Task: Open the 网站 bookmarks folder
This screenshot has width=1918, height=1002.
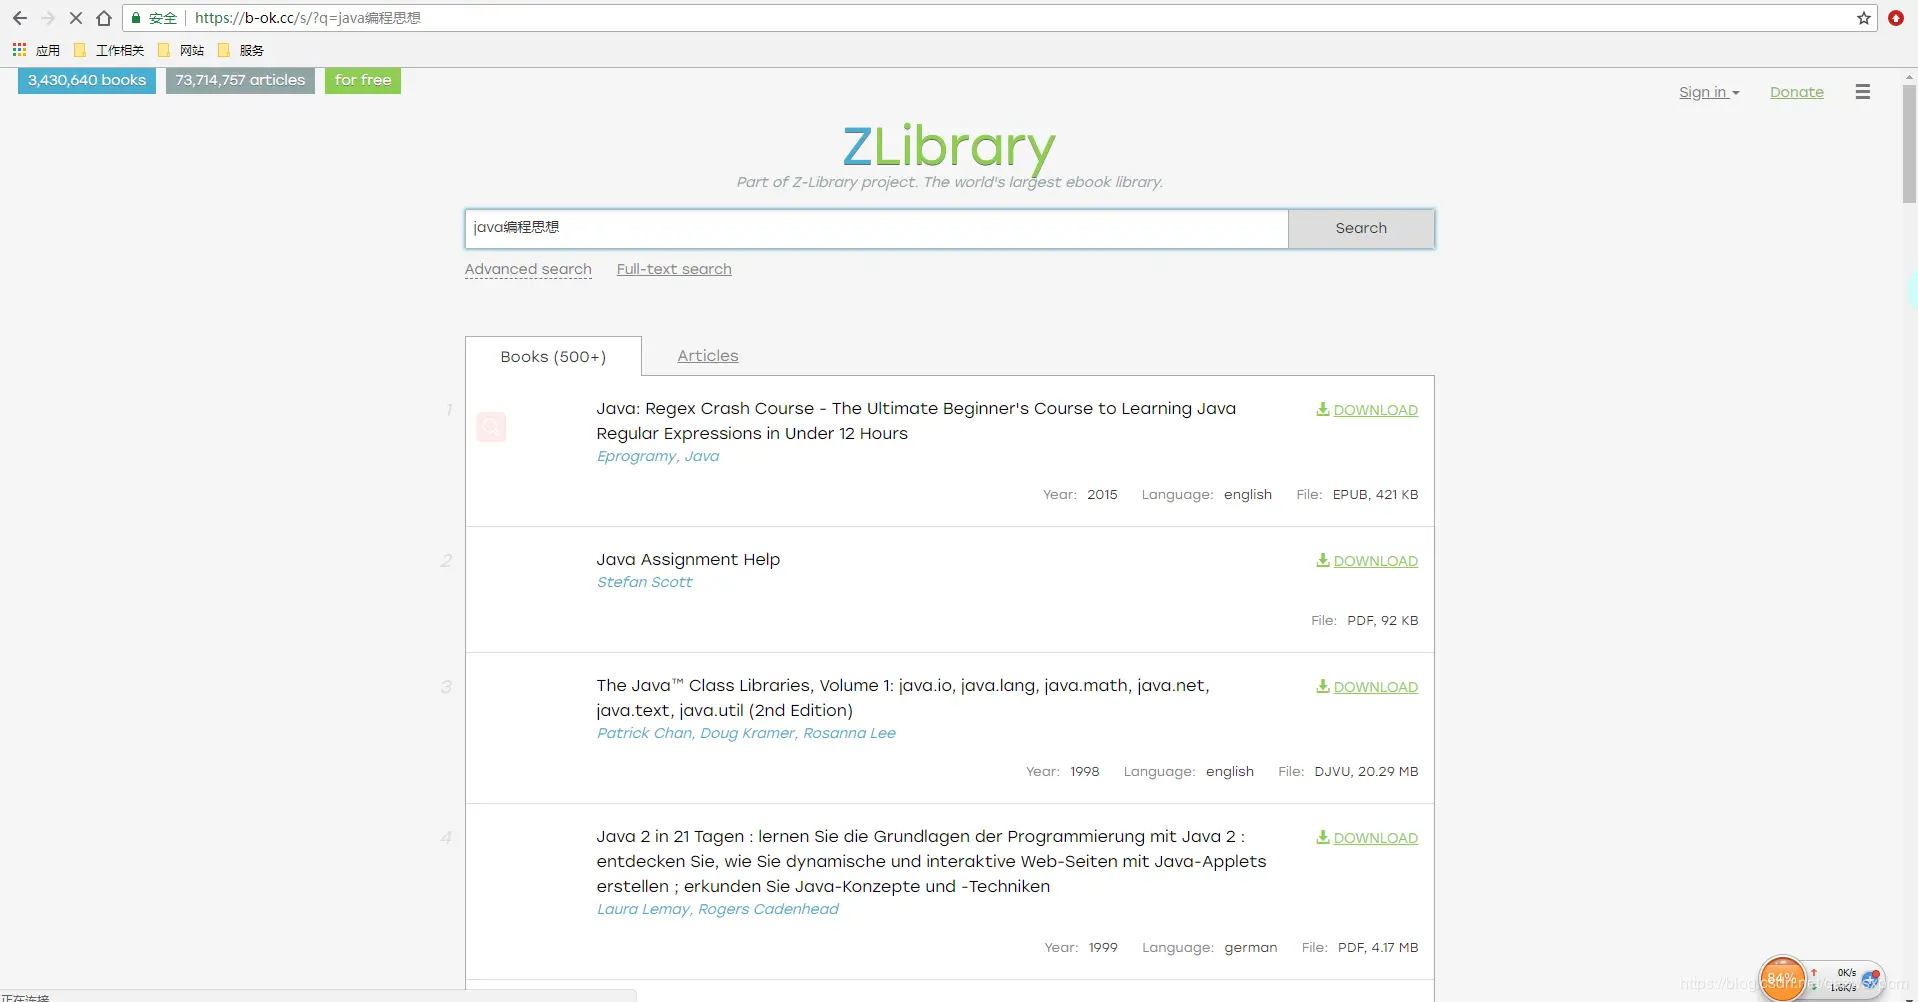Action: click(x=181, y=50)
